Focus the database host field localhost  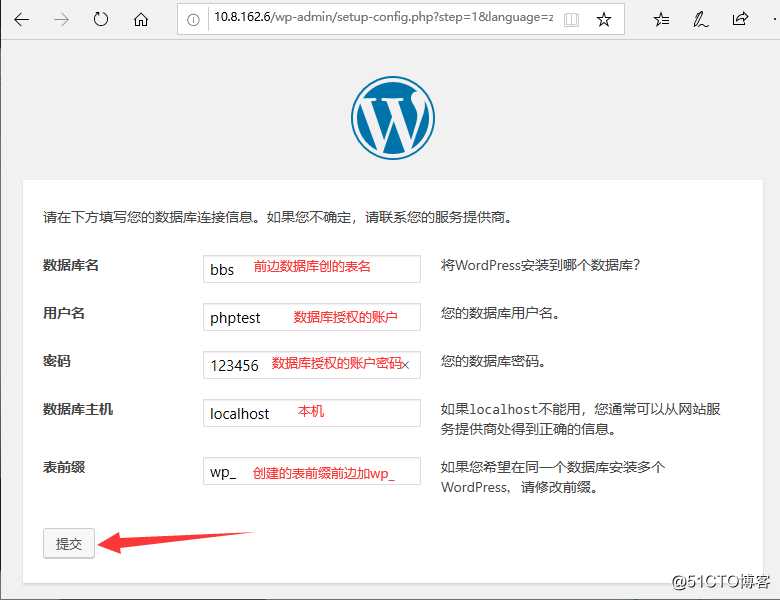pyautogui.click(x=312, y=413)
